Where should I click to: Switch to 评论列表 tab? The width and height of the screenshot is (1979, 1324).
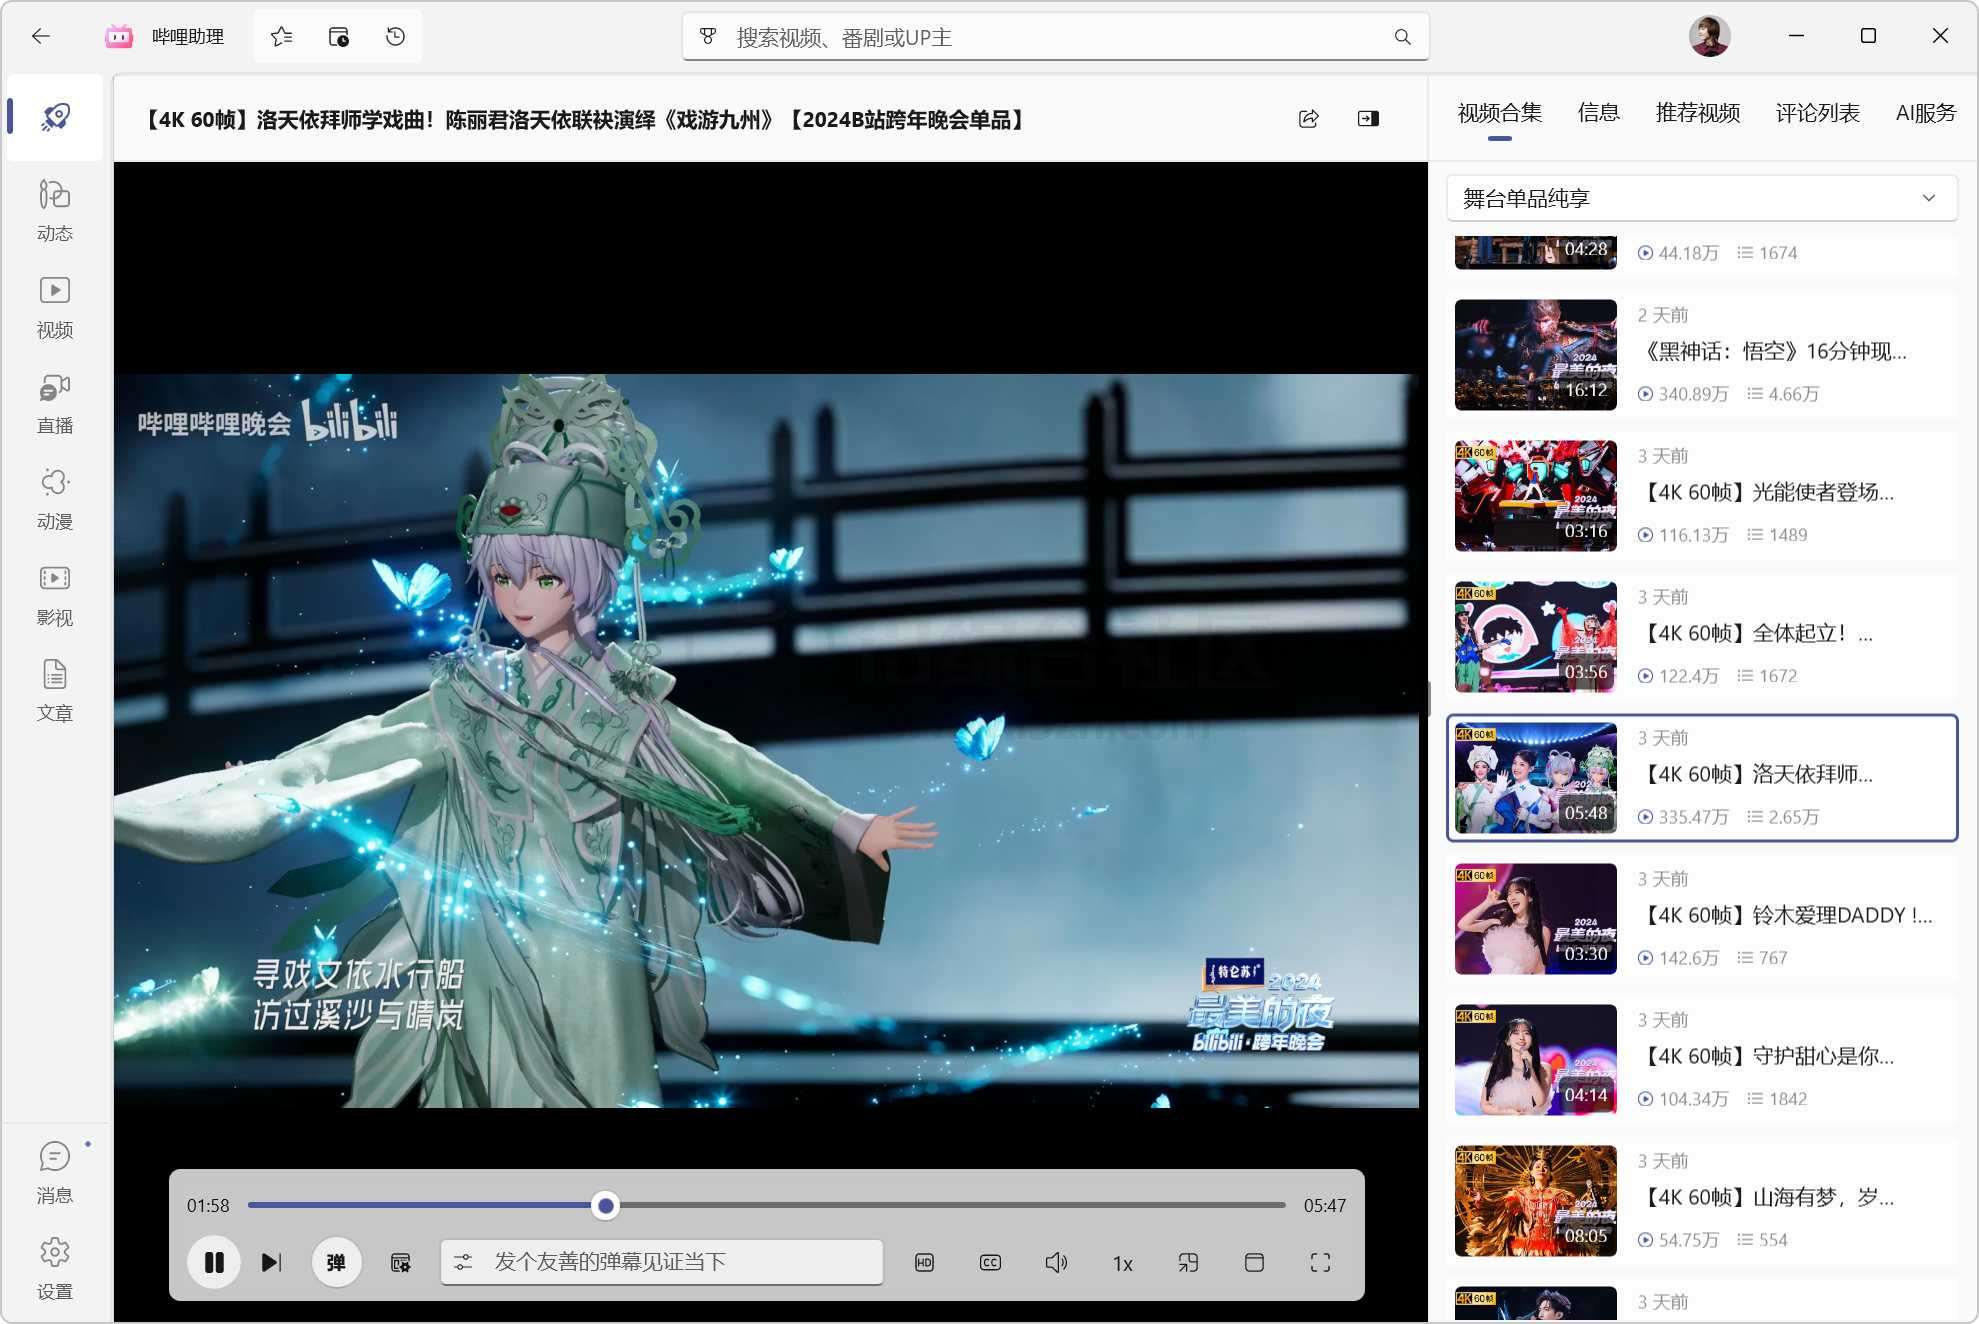click(x=1817, y=113)
